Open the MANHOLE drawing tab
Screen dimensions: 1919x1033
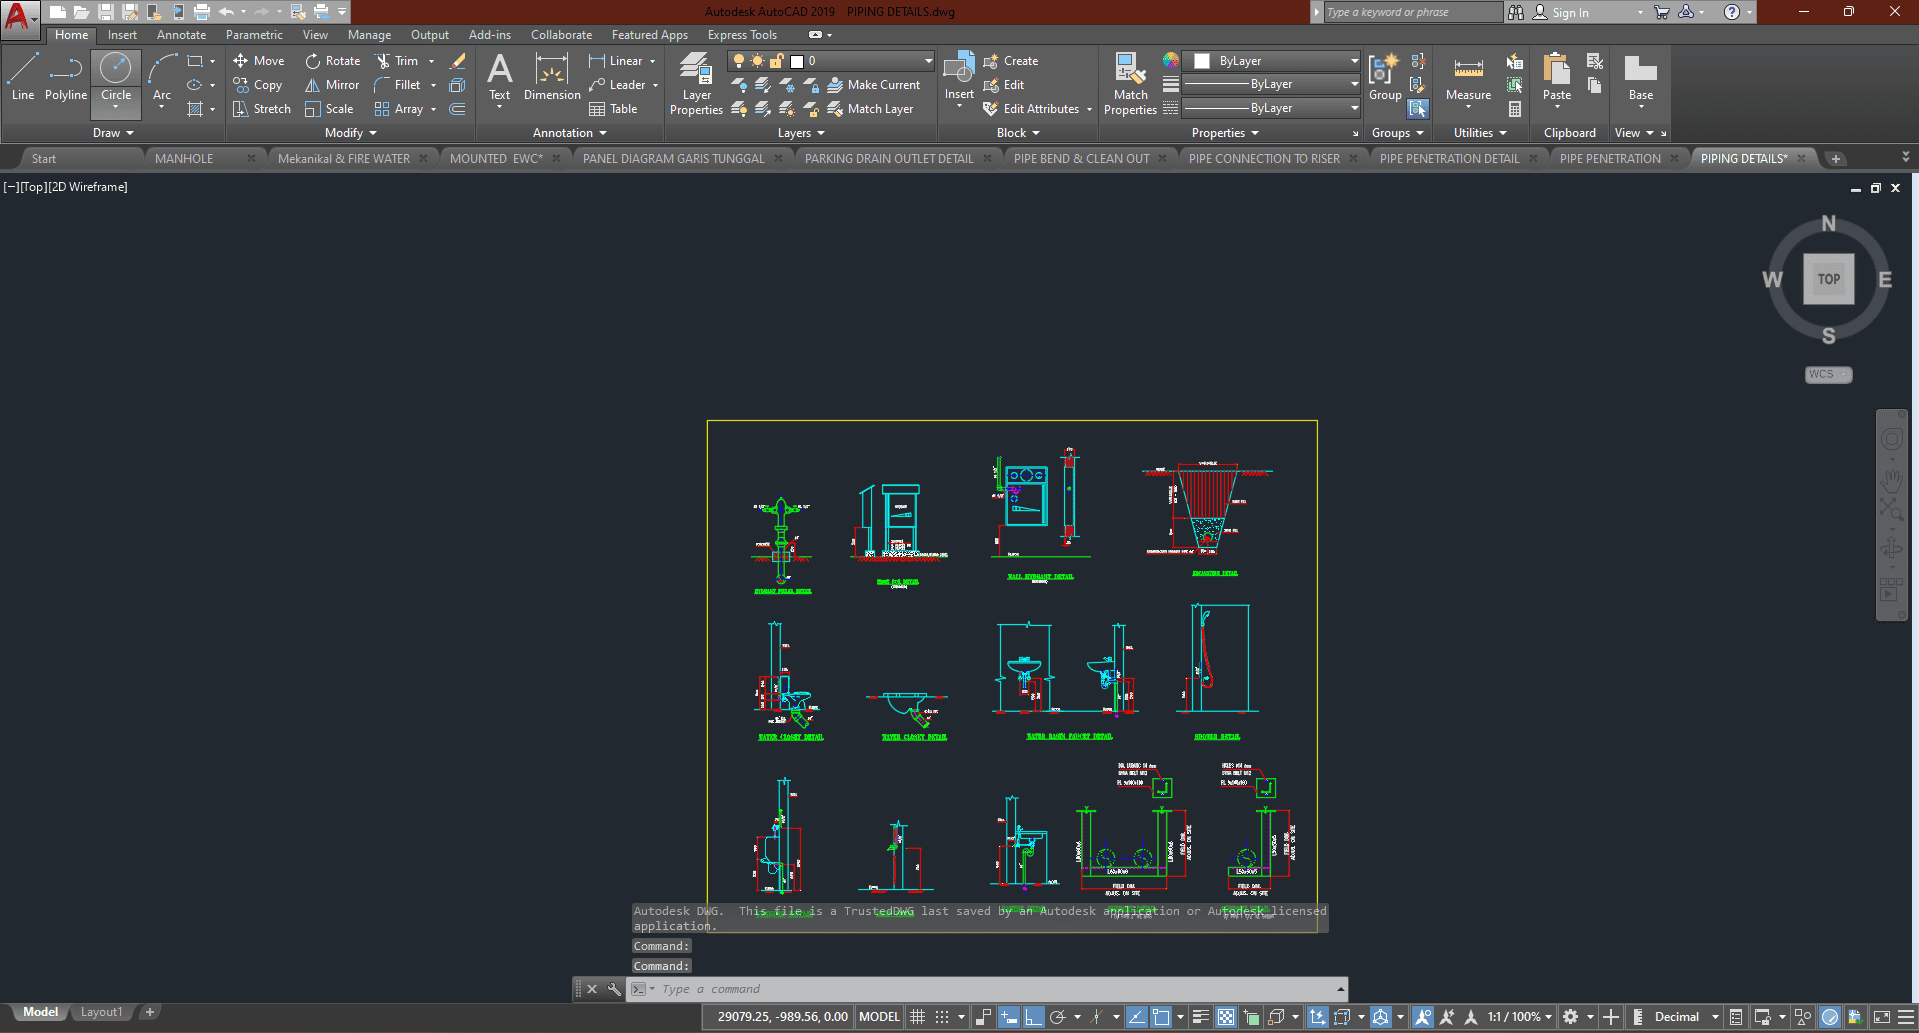(x=184, y=159)
